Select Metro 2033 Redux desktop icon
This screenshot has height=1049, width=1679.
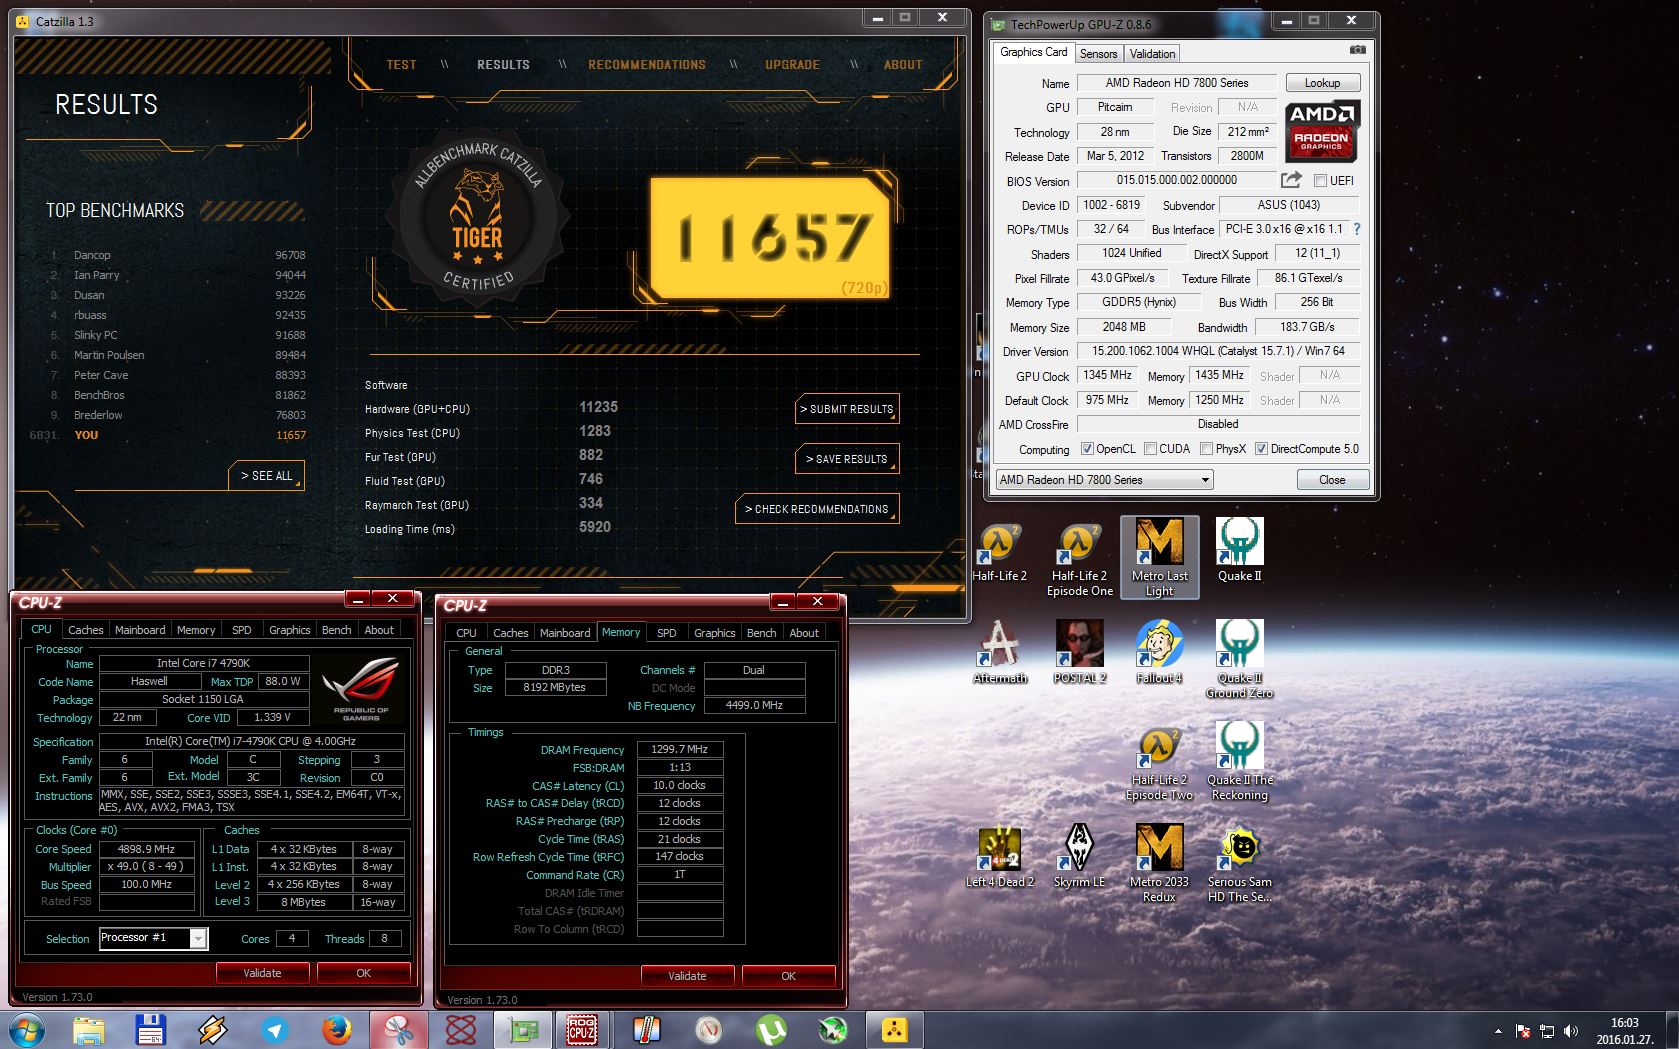tap(1159, 863)
